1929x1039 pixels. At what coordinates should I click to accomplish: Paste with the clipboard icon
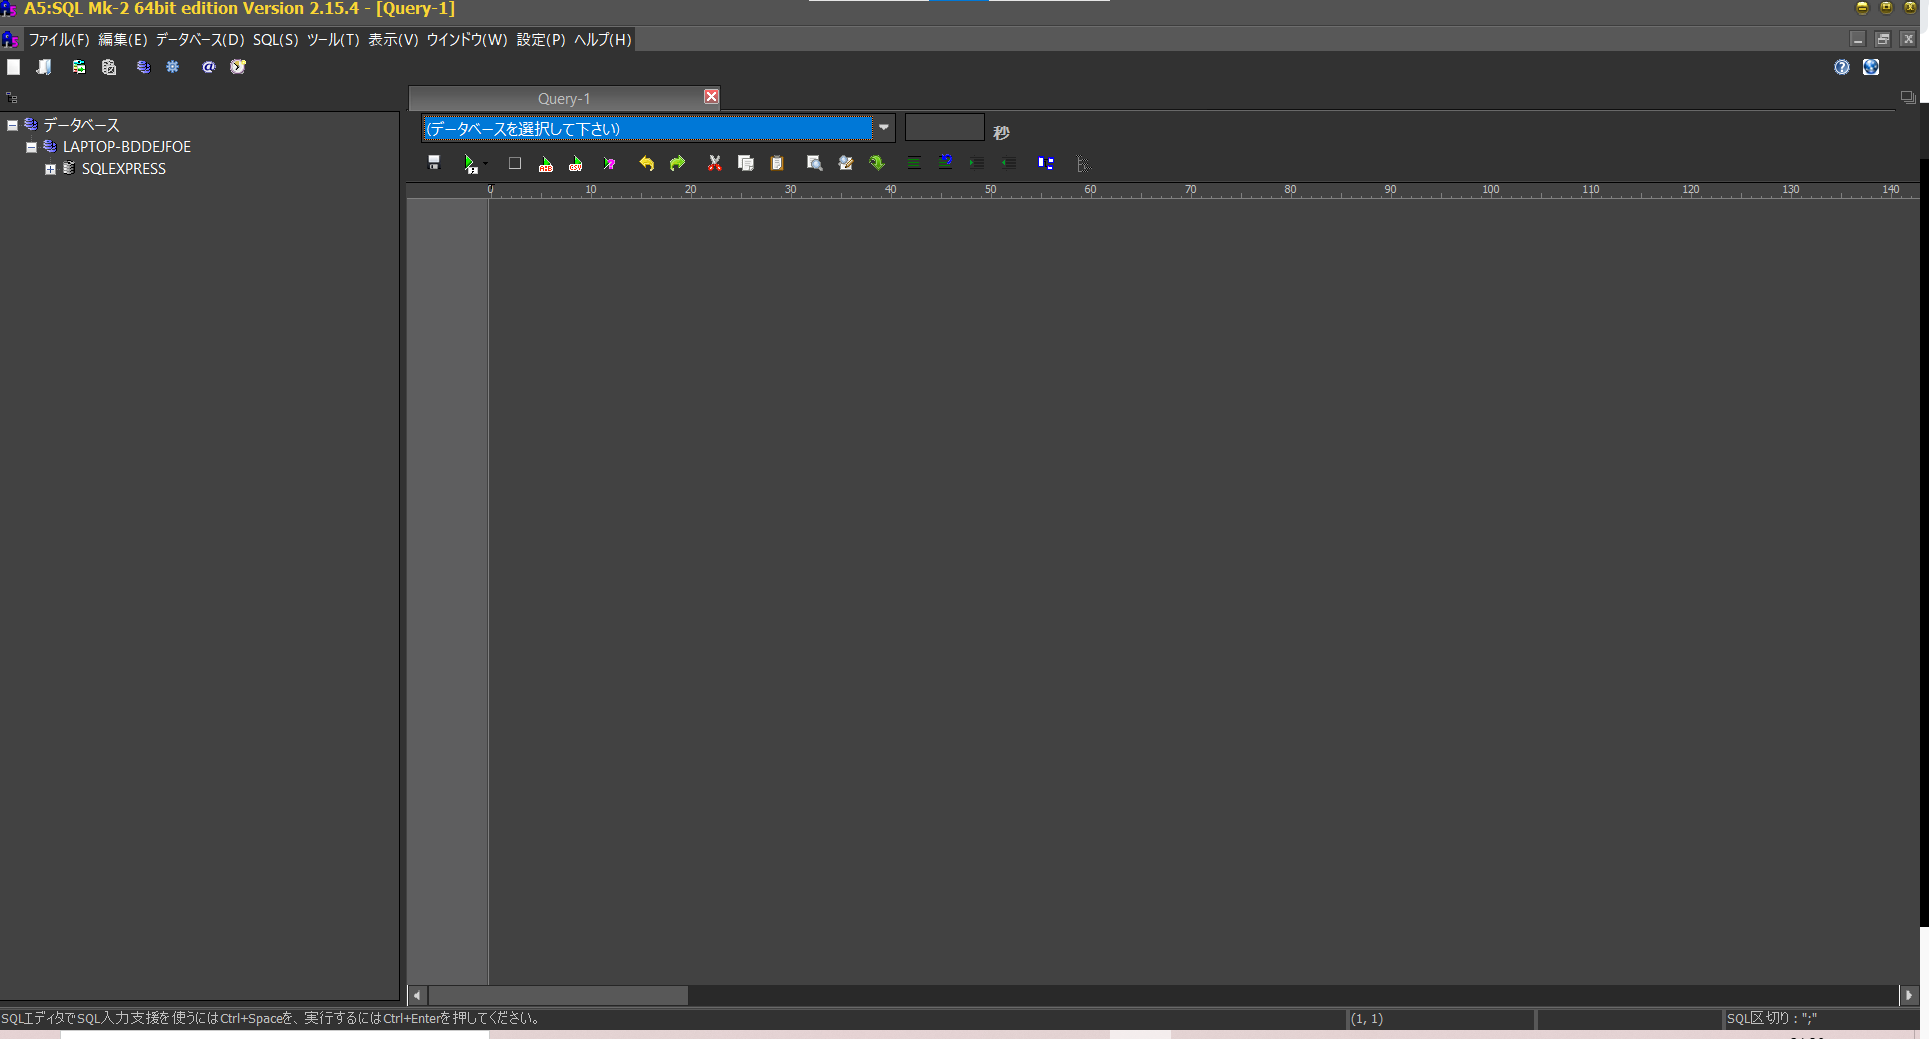click(777, 163)
